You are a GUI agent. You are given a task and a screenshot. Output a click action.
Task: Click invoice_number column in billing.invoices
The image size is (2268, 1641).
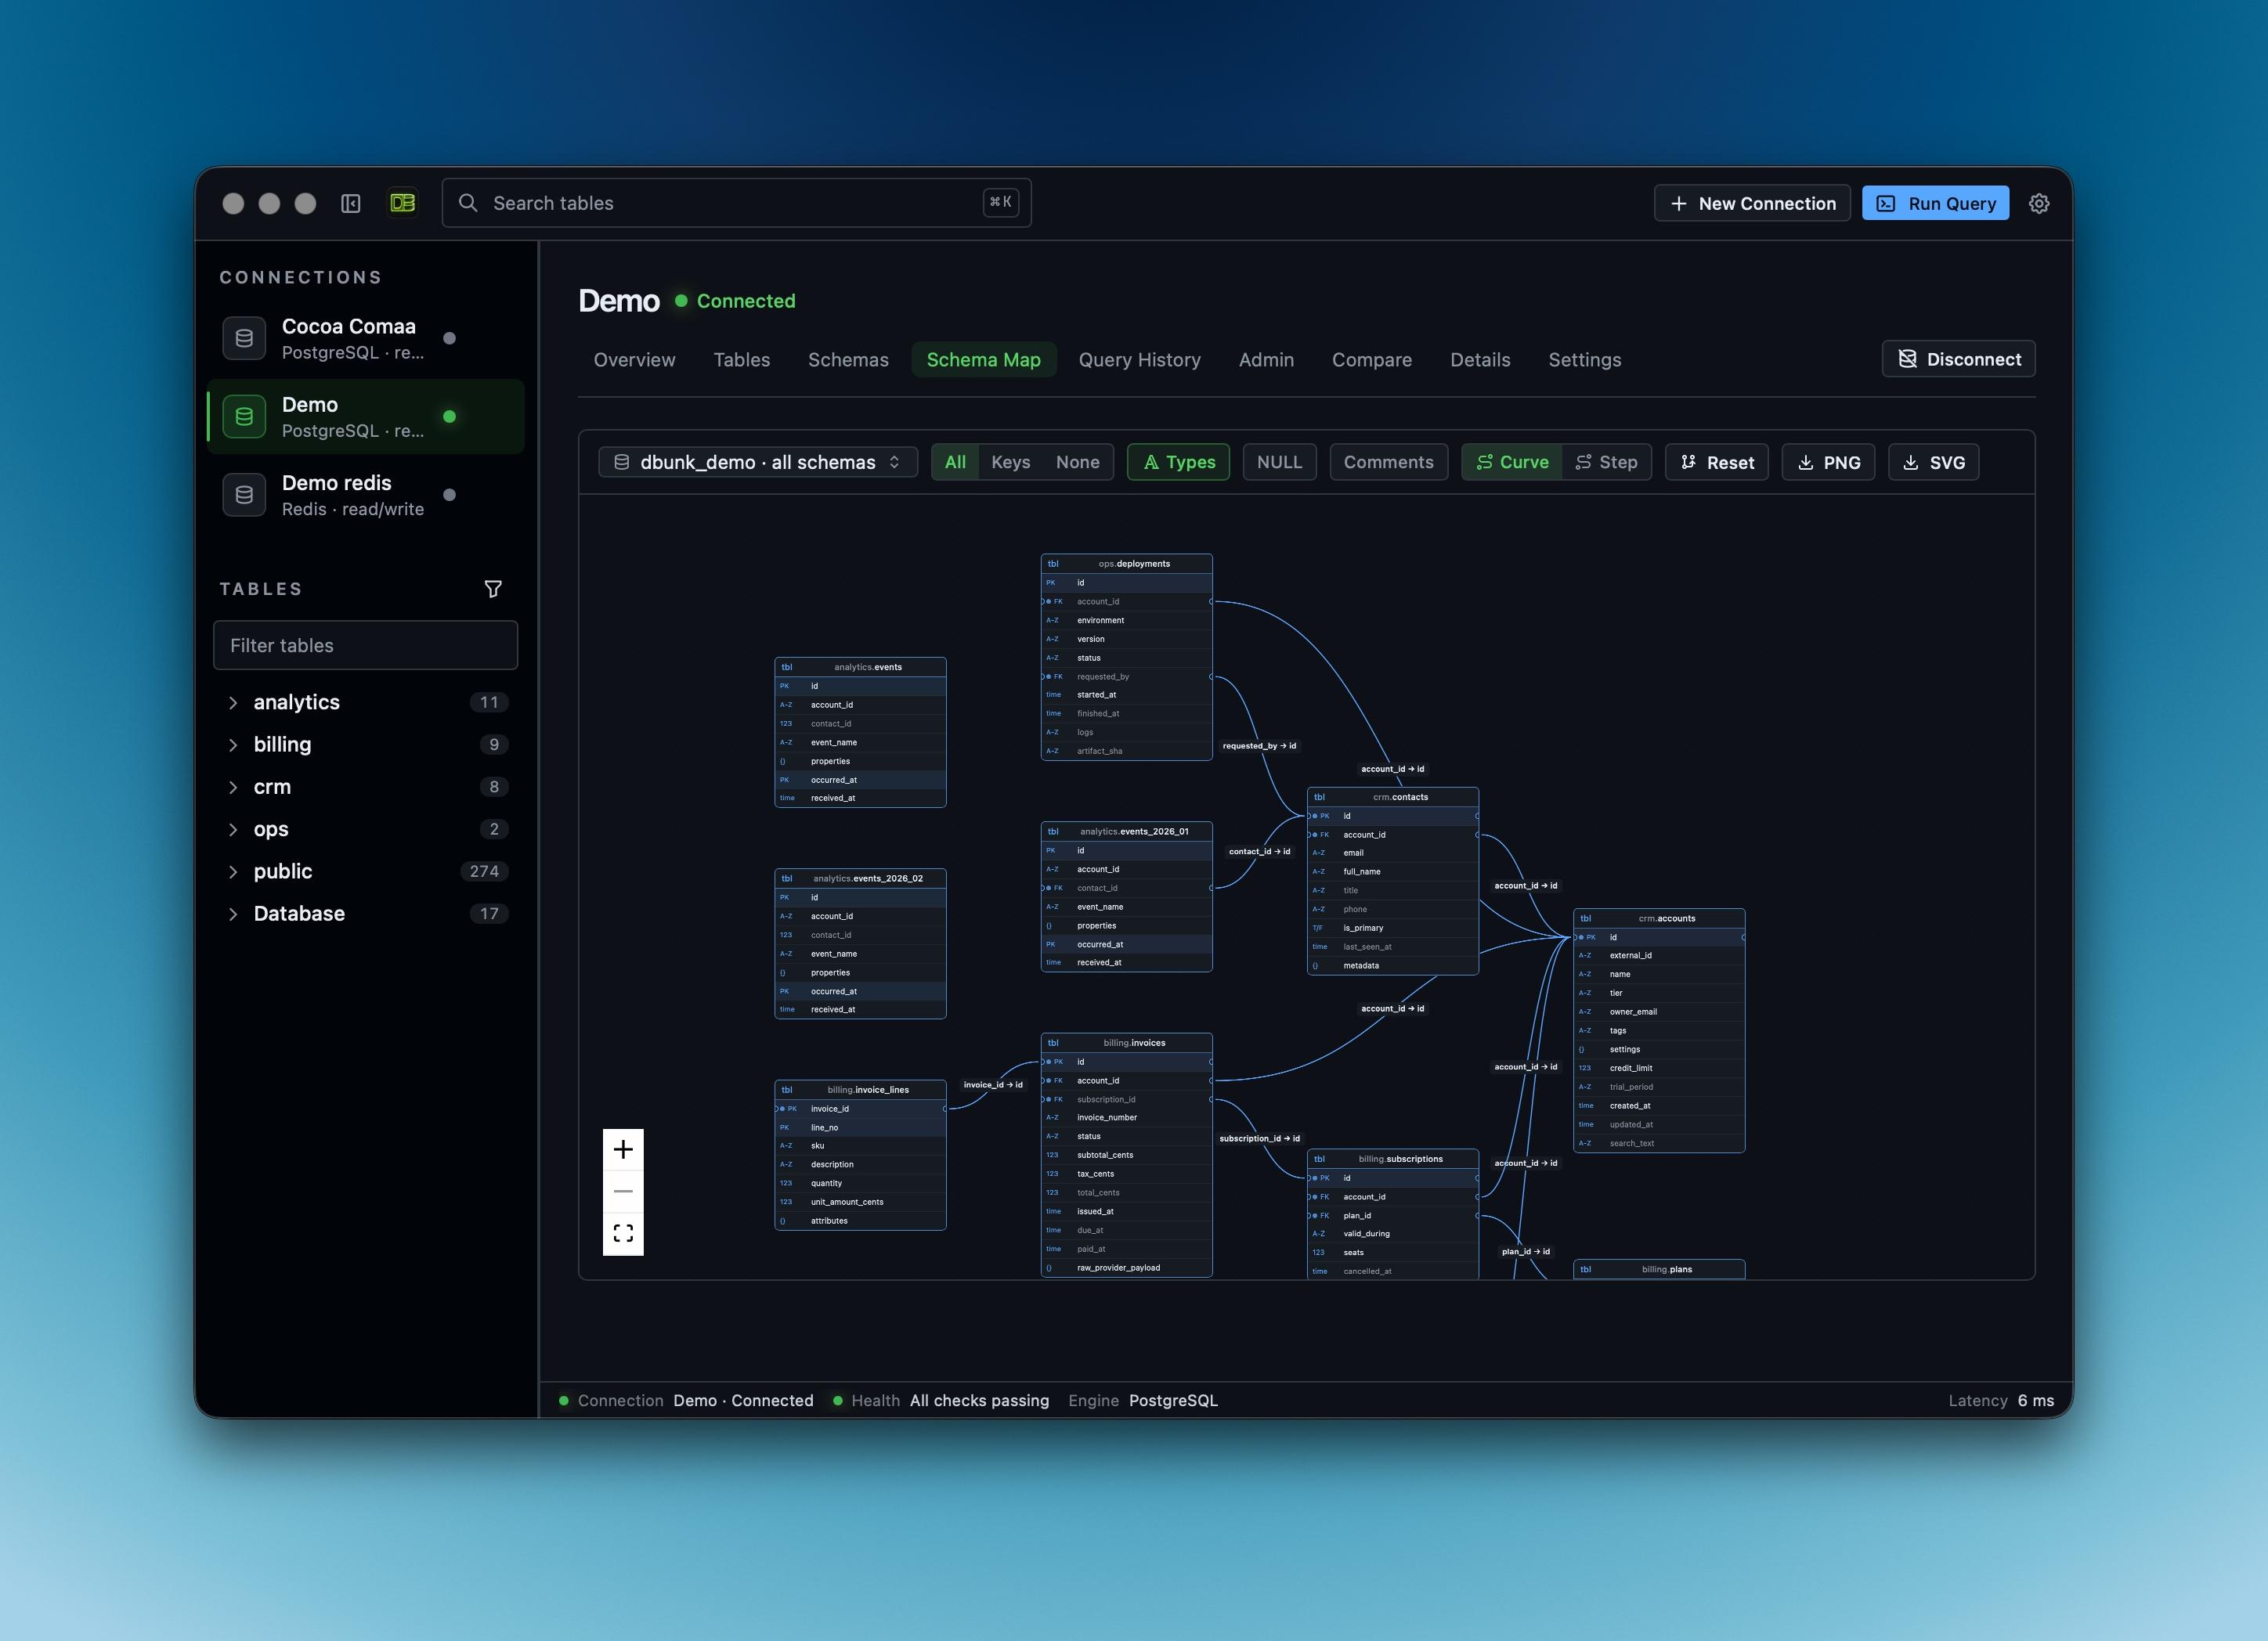click(1127, 1118)
